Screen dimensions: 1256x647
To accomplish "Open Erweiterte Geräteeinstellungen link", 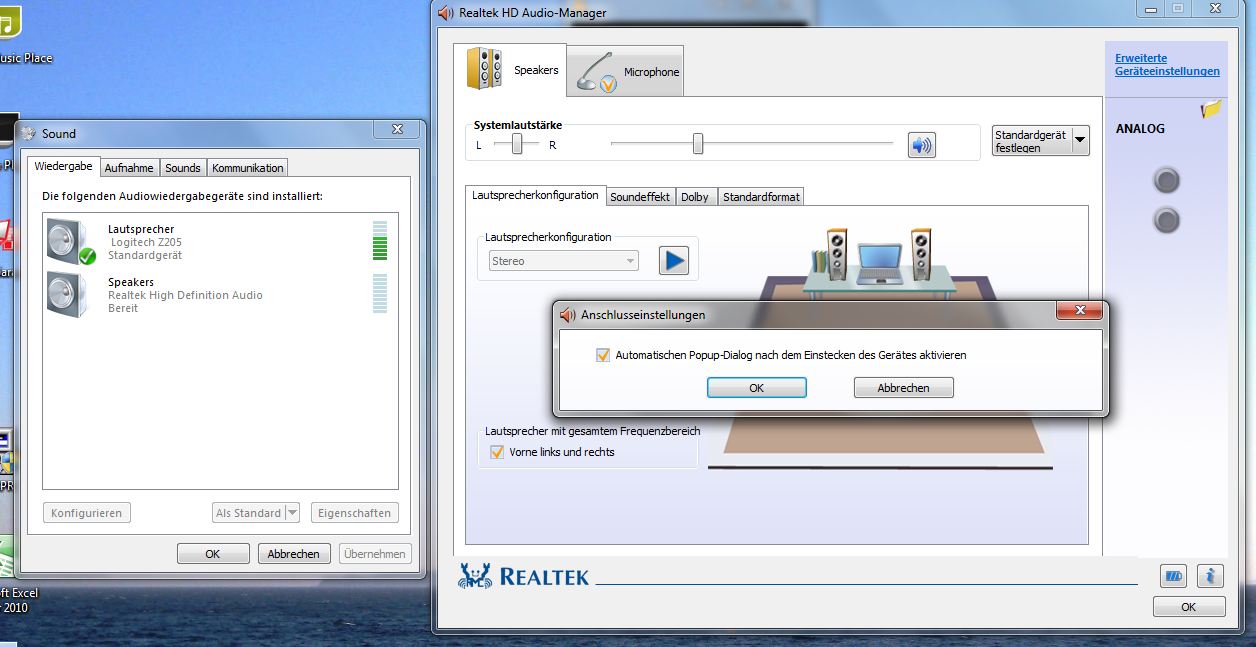I will tap(1167, 65).
